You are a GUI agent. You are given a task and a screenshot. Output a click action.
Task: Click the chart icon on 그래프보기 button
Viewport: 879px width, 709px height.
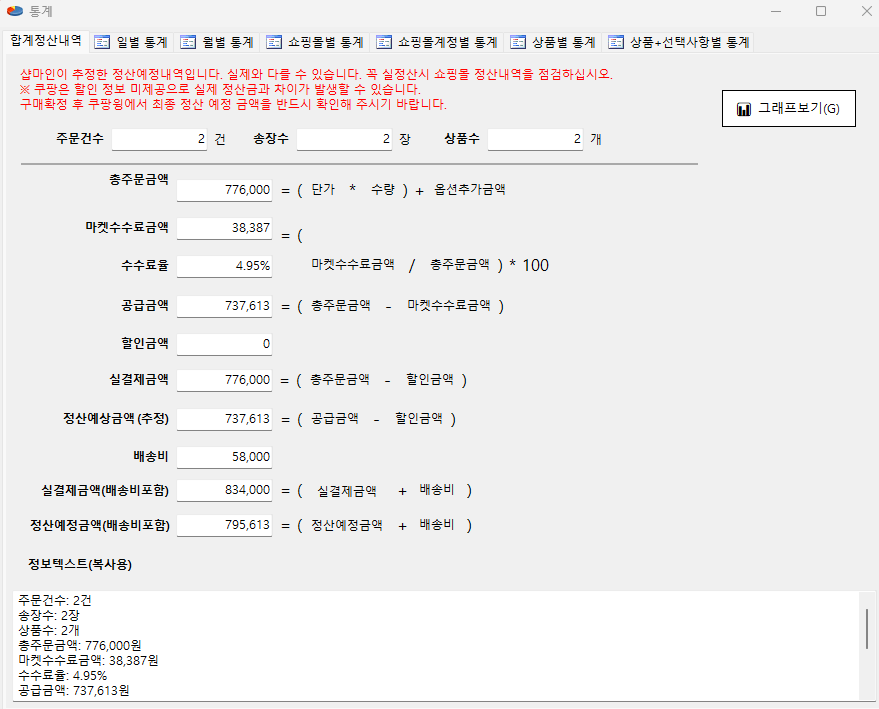[x=743, y=109]
